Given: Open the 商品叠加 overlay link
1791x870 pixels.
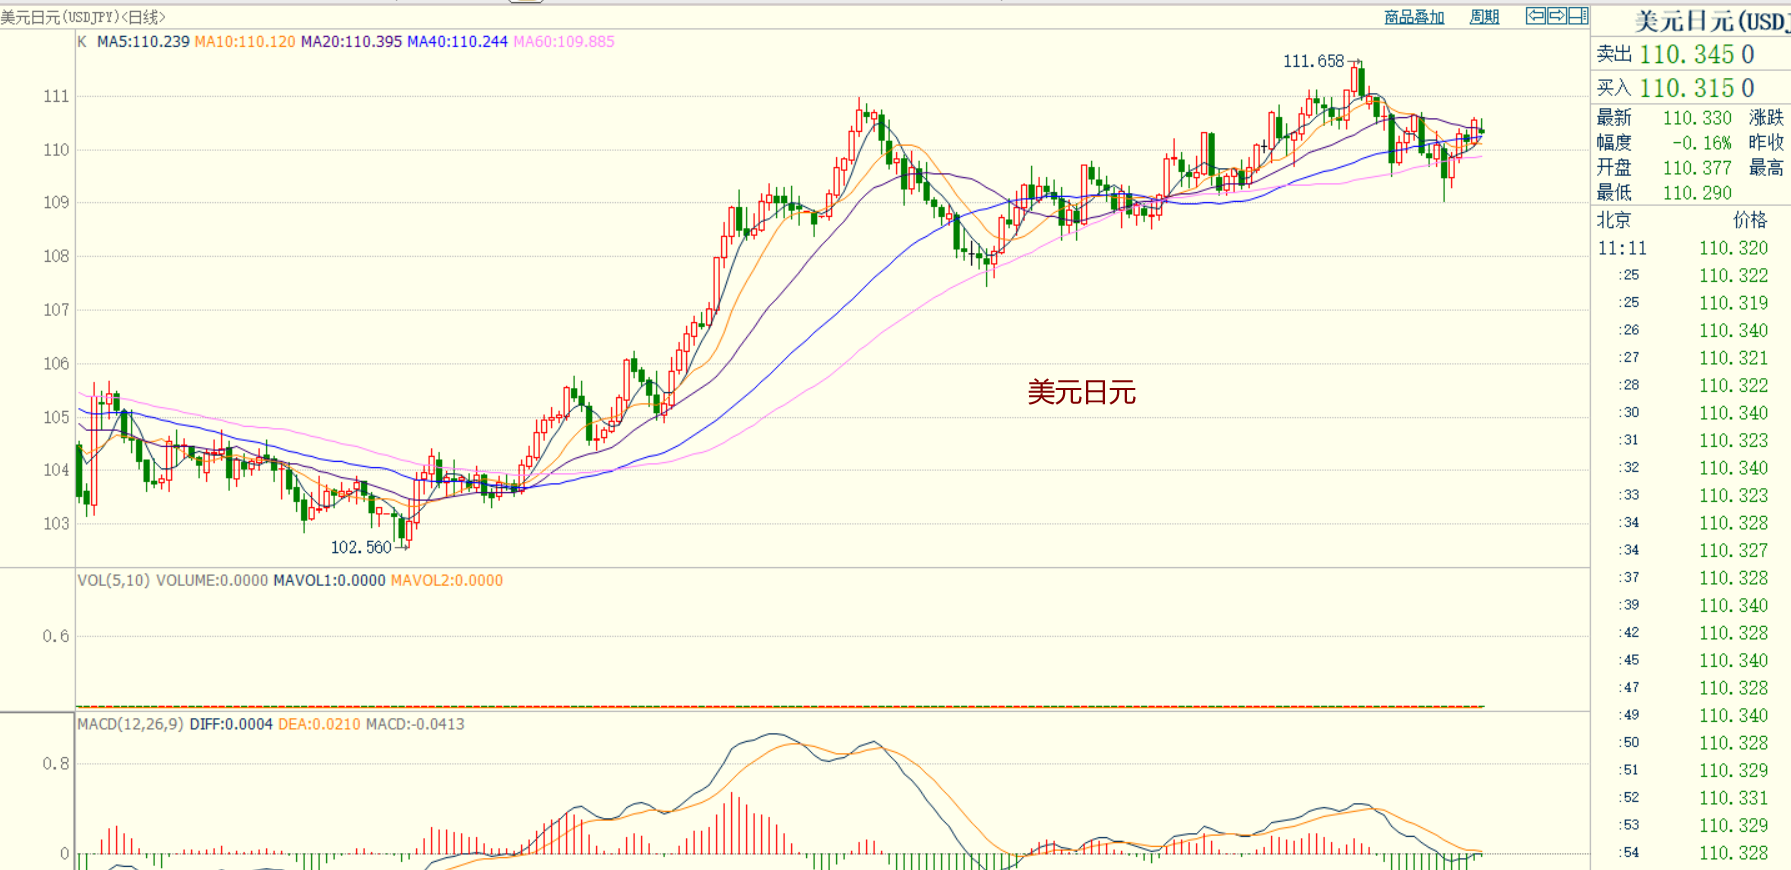Looking at the screenshot, I should point(1414,17).
